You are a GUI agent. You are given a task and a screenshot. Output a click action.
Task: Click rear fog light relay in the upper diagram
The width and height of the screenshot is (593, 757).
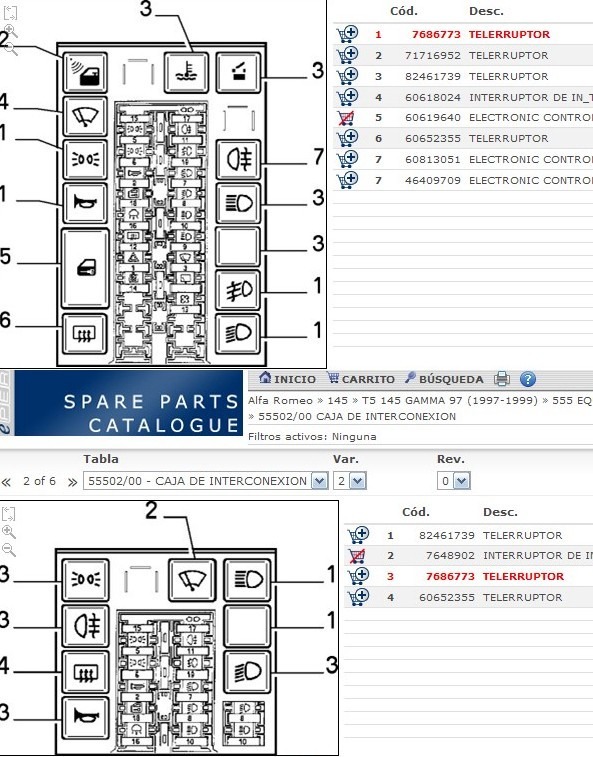coord(238,159)
